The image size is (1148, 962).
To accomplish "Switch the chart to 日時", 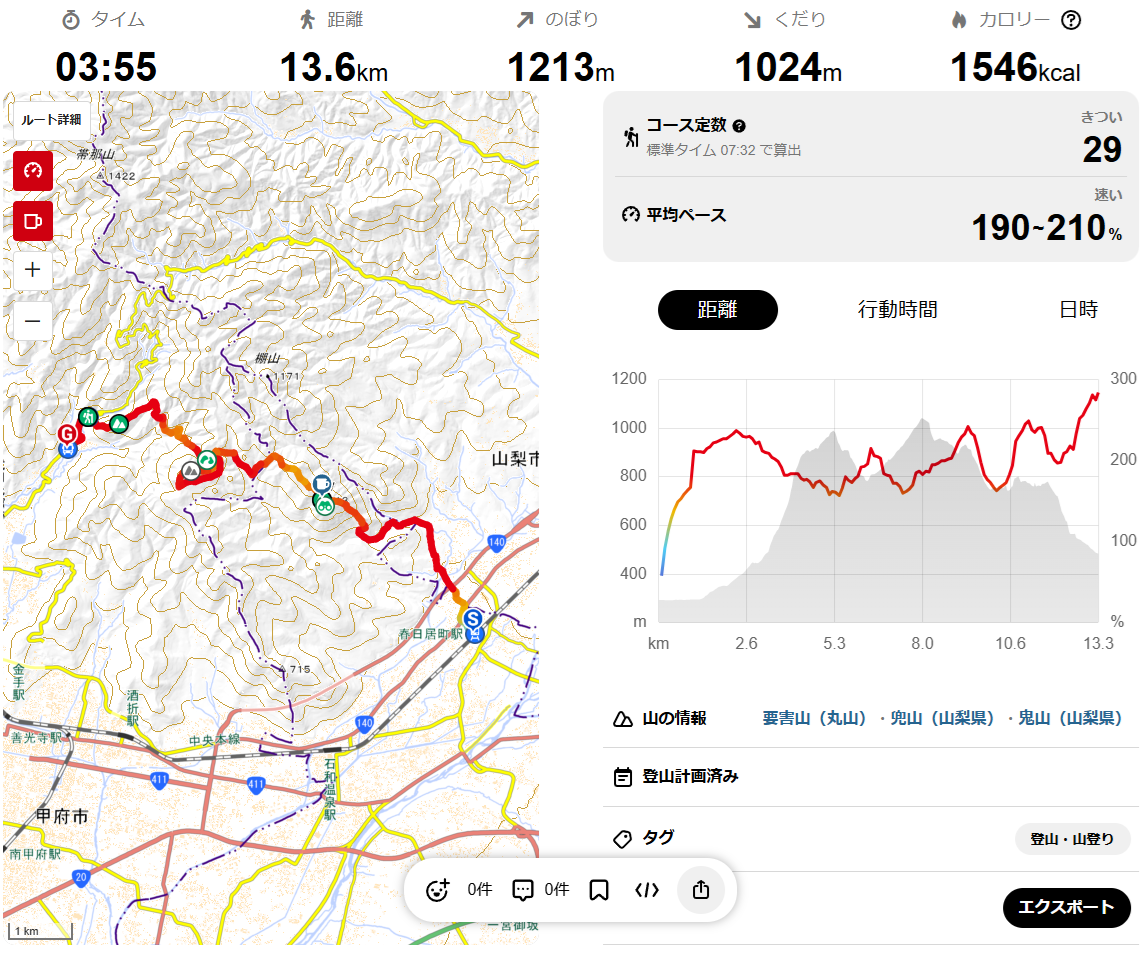I will point(1078,310).
